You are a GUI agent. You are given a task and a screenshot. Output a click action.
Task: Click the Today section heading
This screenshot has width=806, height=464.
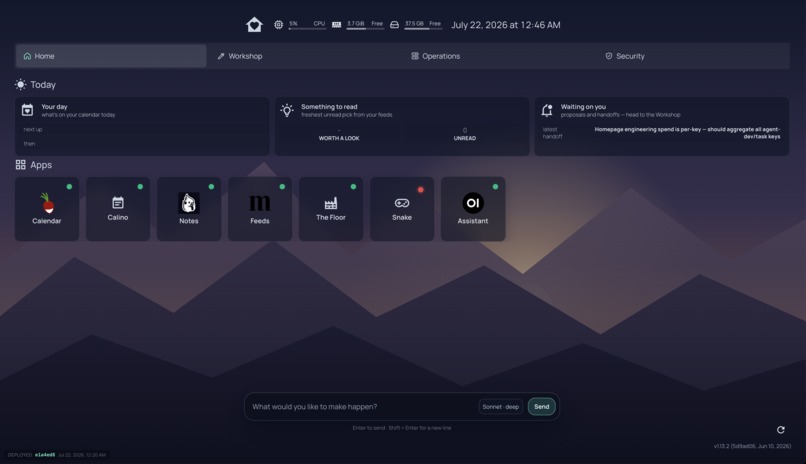[x=43, y=84]
